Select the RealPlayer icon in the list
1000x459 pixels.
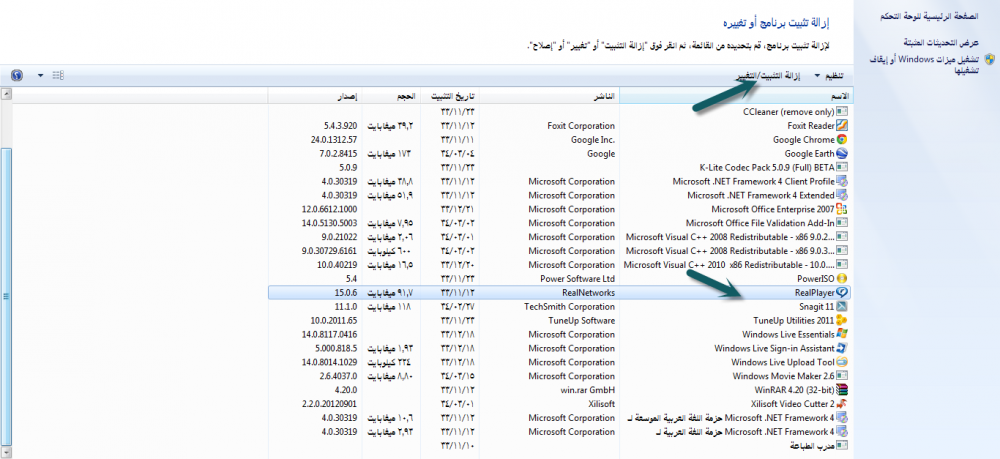click(842, 292)
